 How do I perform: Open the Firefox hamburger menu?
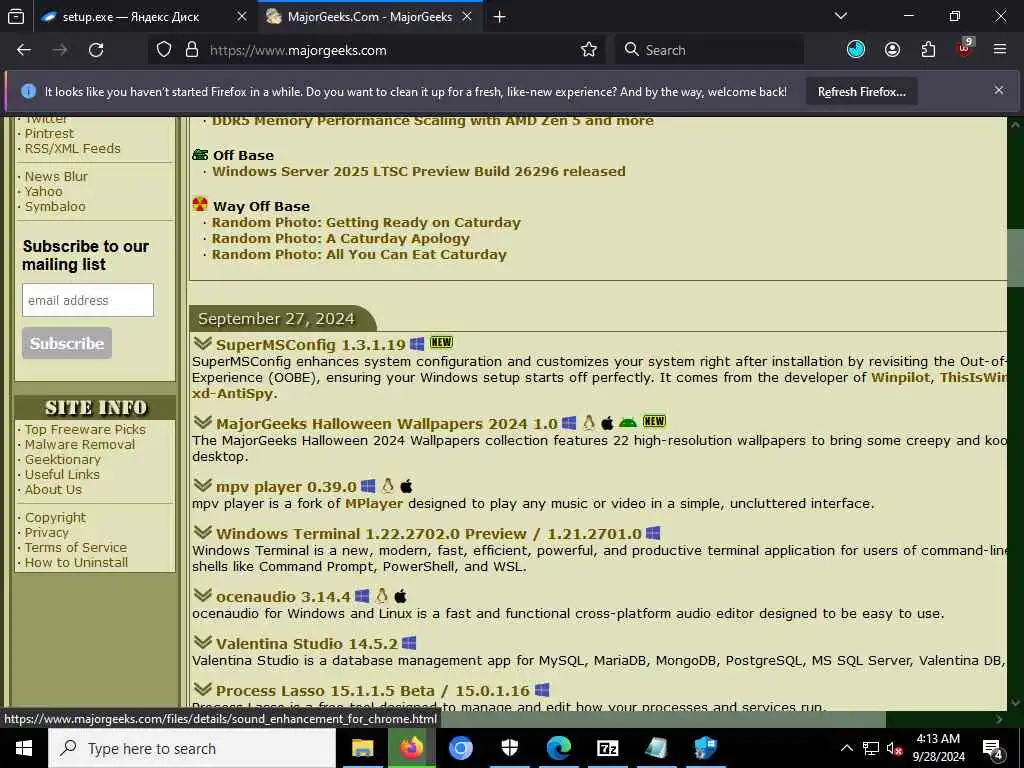coord(999,50)
